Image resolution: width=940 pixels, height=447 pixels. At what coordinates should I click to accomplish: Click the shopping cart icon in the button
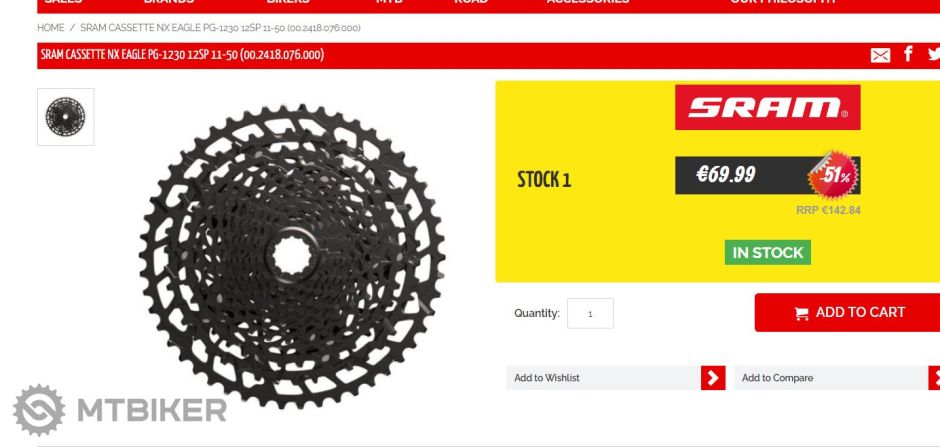coord(801,313)
